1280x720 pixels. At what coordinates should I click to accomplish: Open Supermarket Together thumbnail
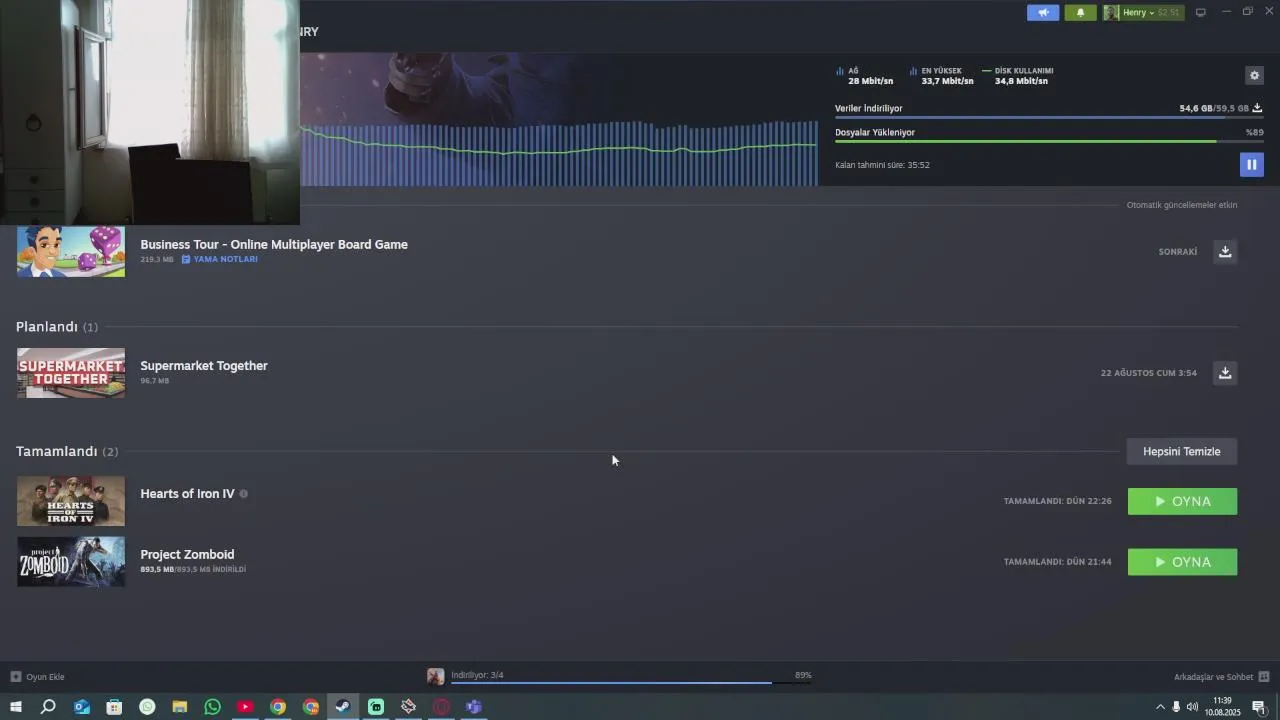coord(71,373)
